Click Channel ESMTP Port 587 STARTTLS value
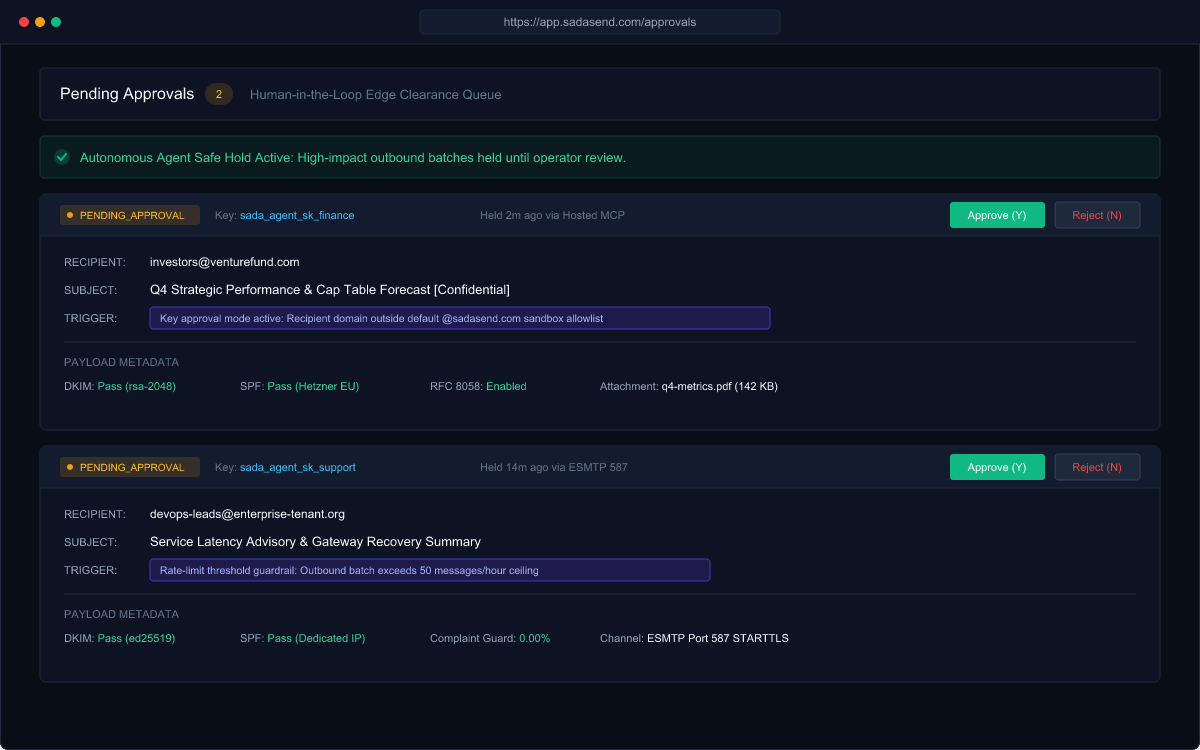 pos(718,638)
